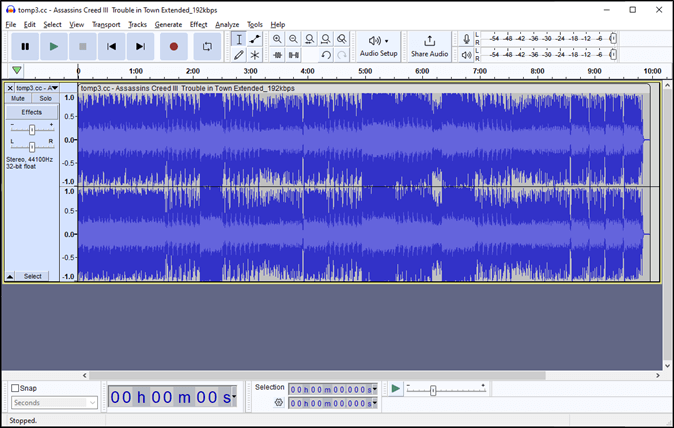
Task: Click the Undo arrow icon
Action: 326,55
